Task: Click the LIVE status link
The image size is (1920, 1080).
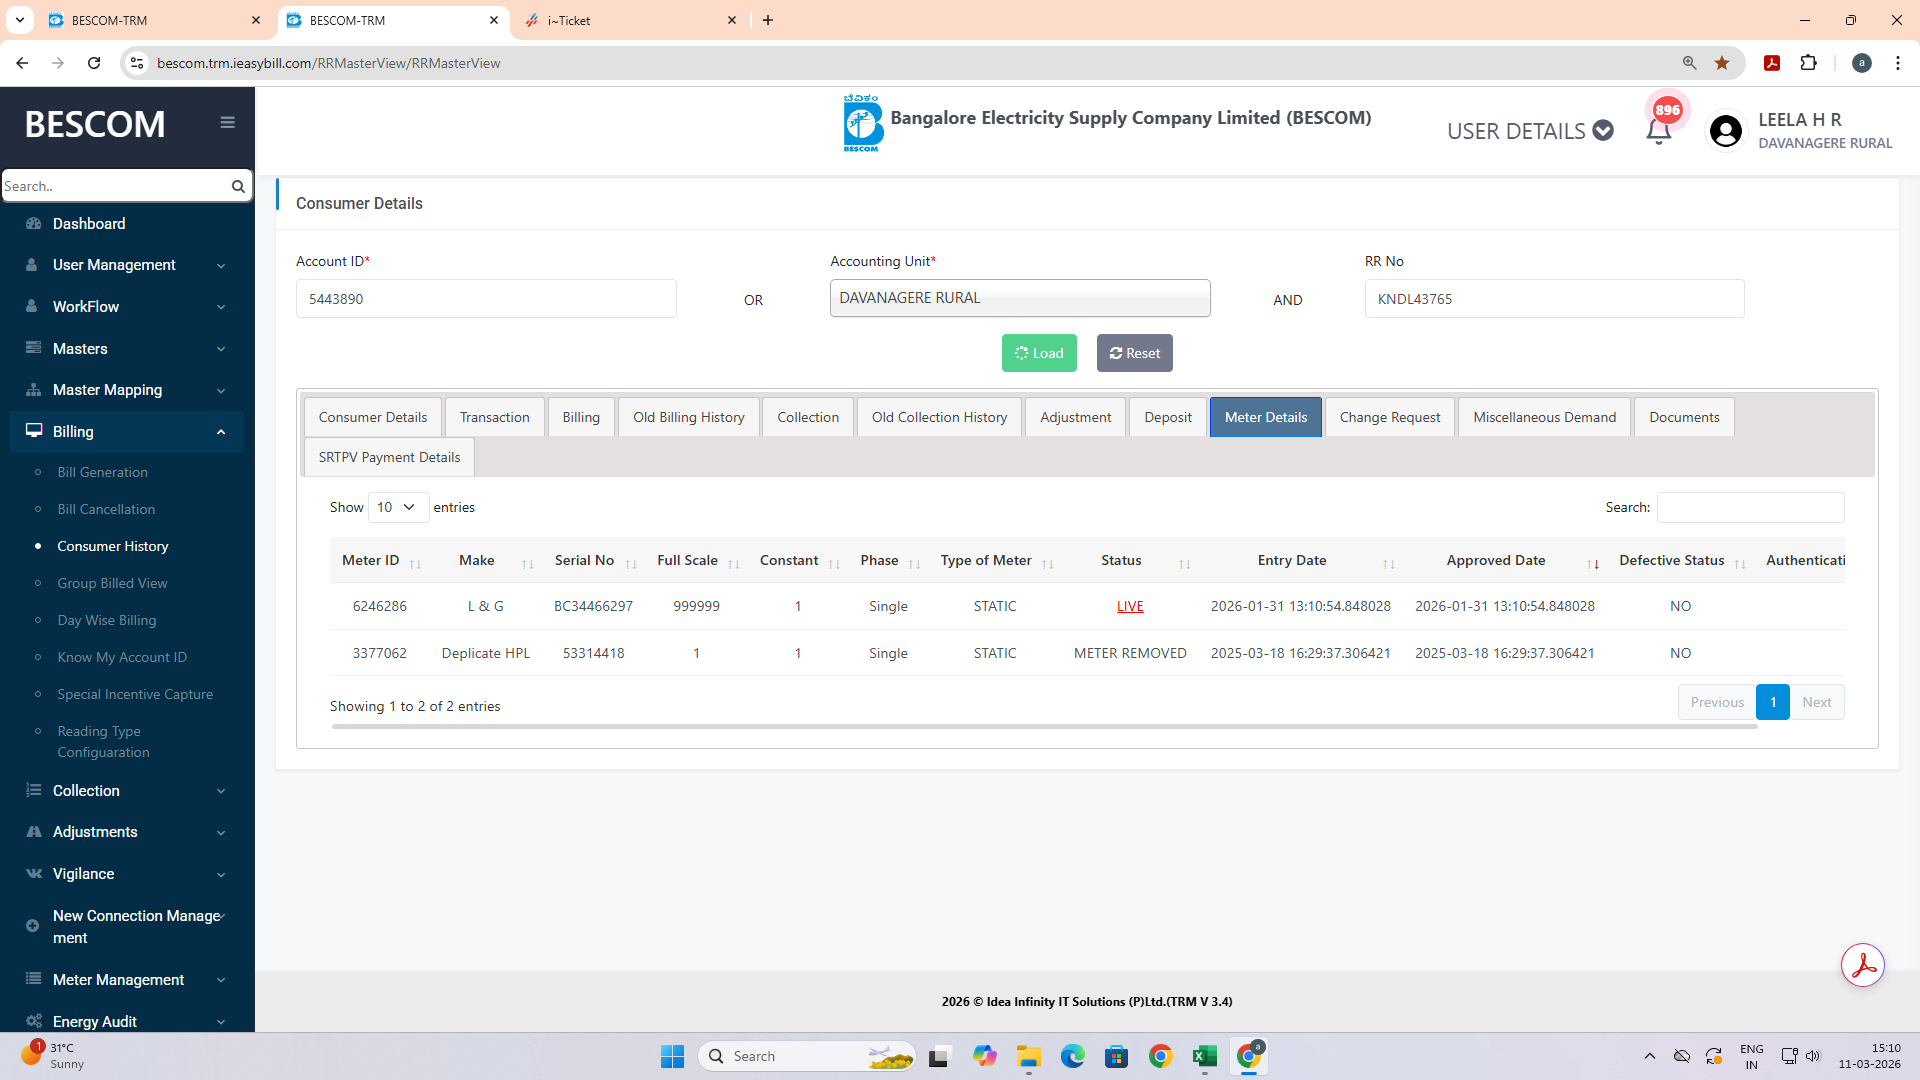Action: pyautogui.click(x=1130, y=607)
